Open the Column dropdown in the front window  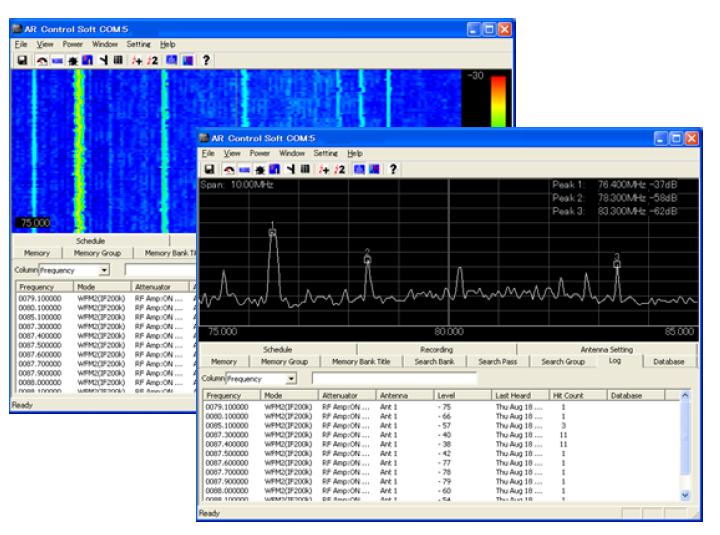(291, 379)
